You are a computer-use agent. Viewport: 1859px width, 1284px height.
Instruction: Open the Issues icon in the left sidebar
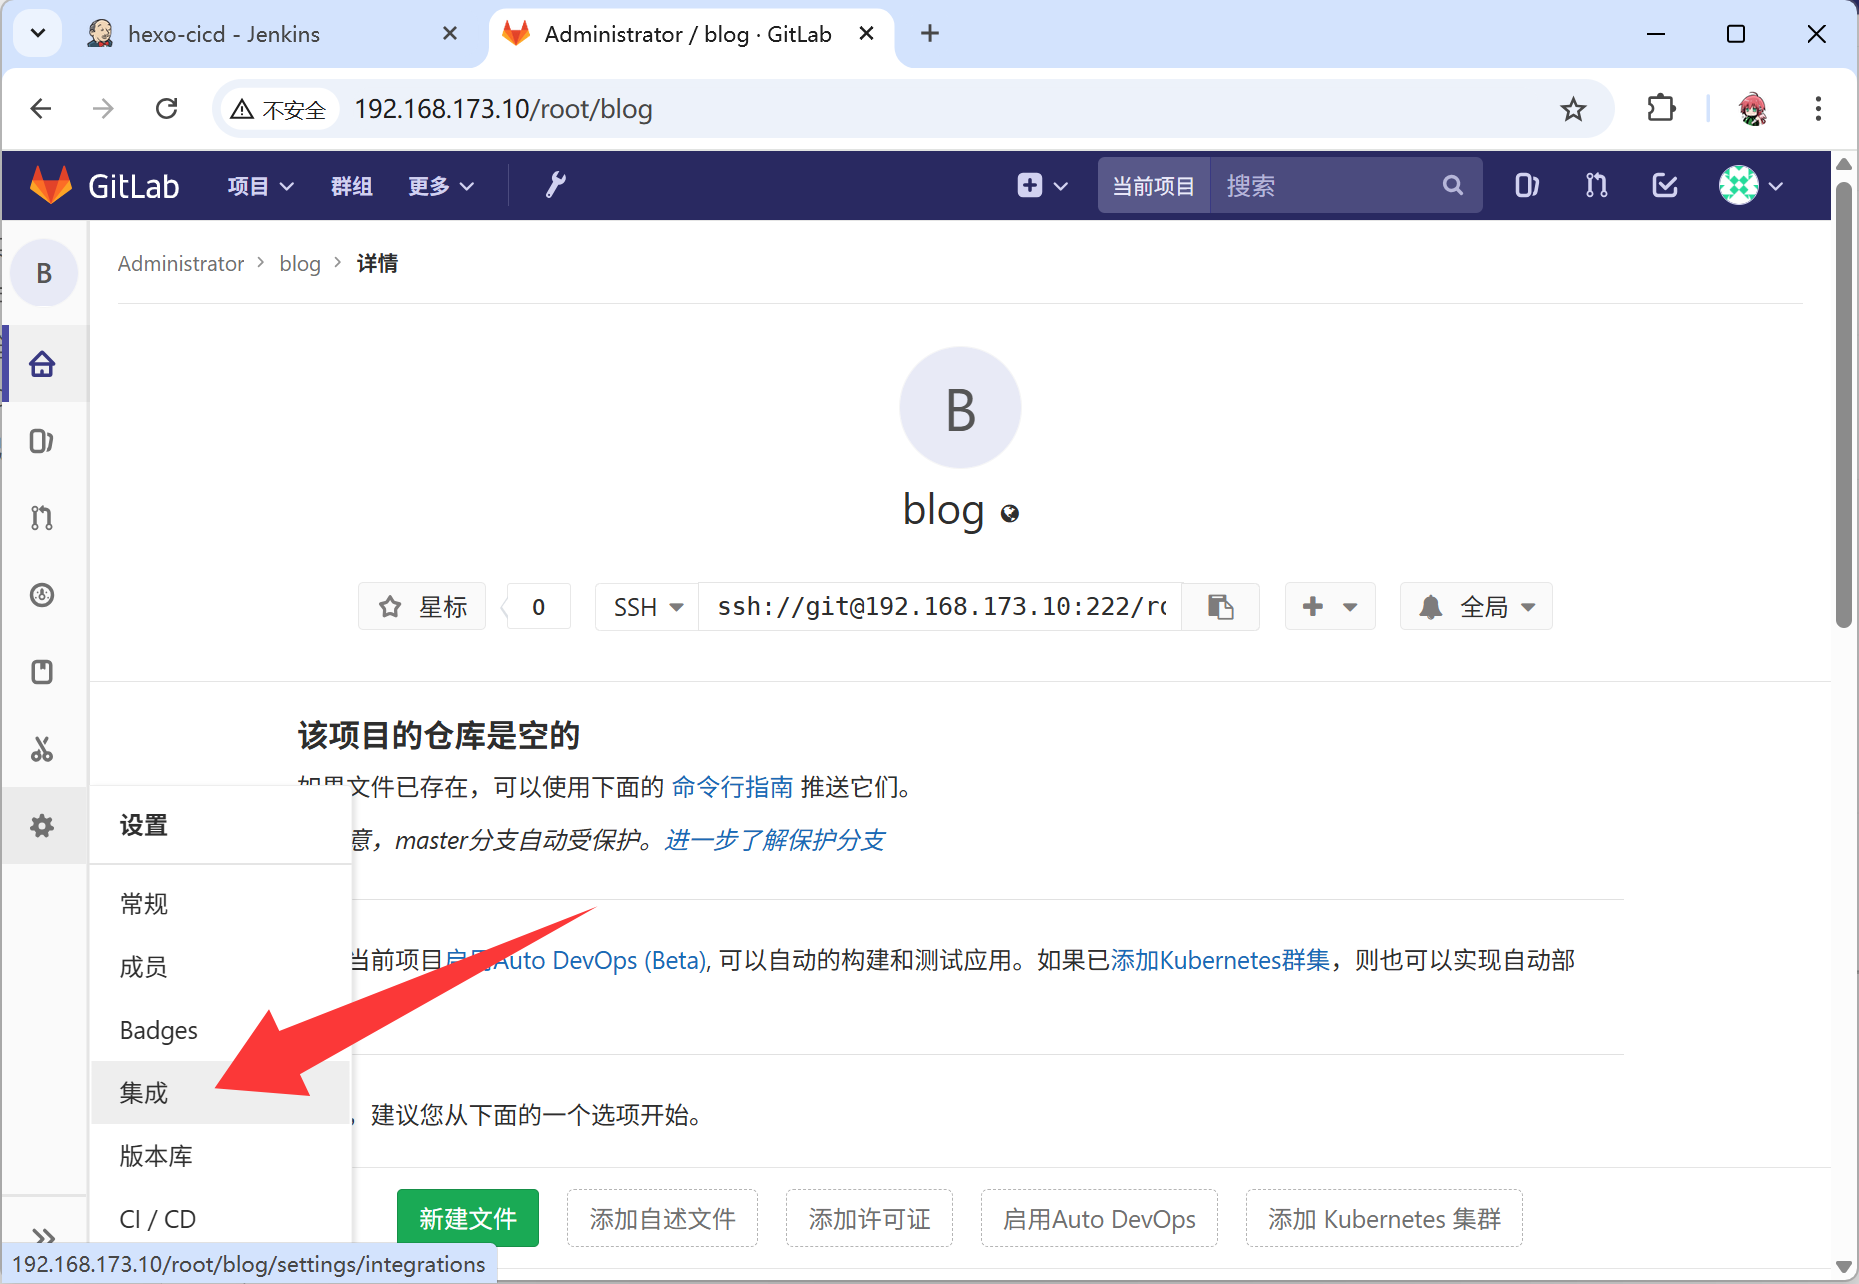(41, 441)
